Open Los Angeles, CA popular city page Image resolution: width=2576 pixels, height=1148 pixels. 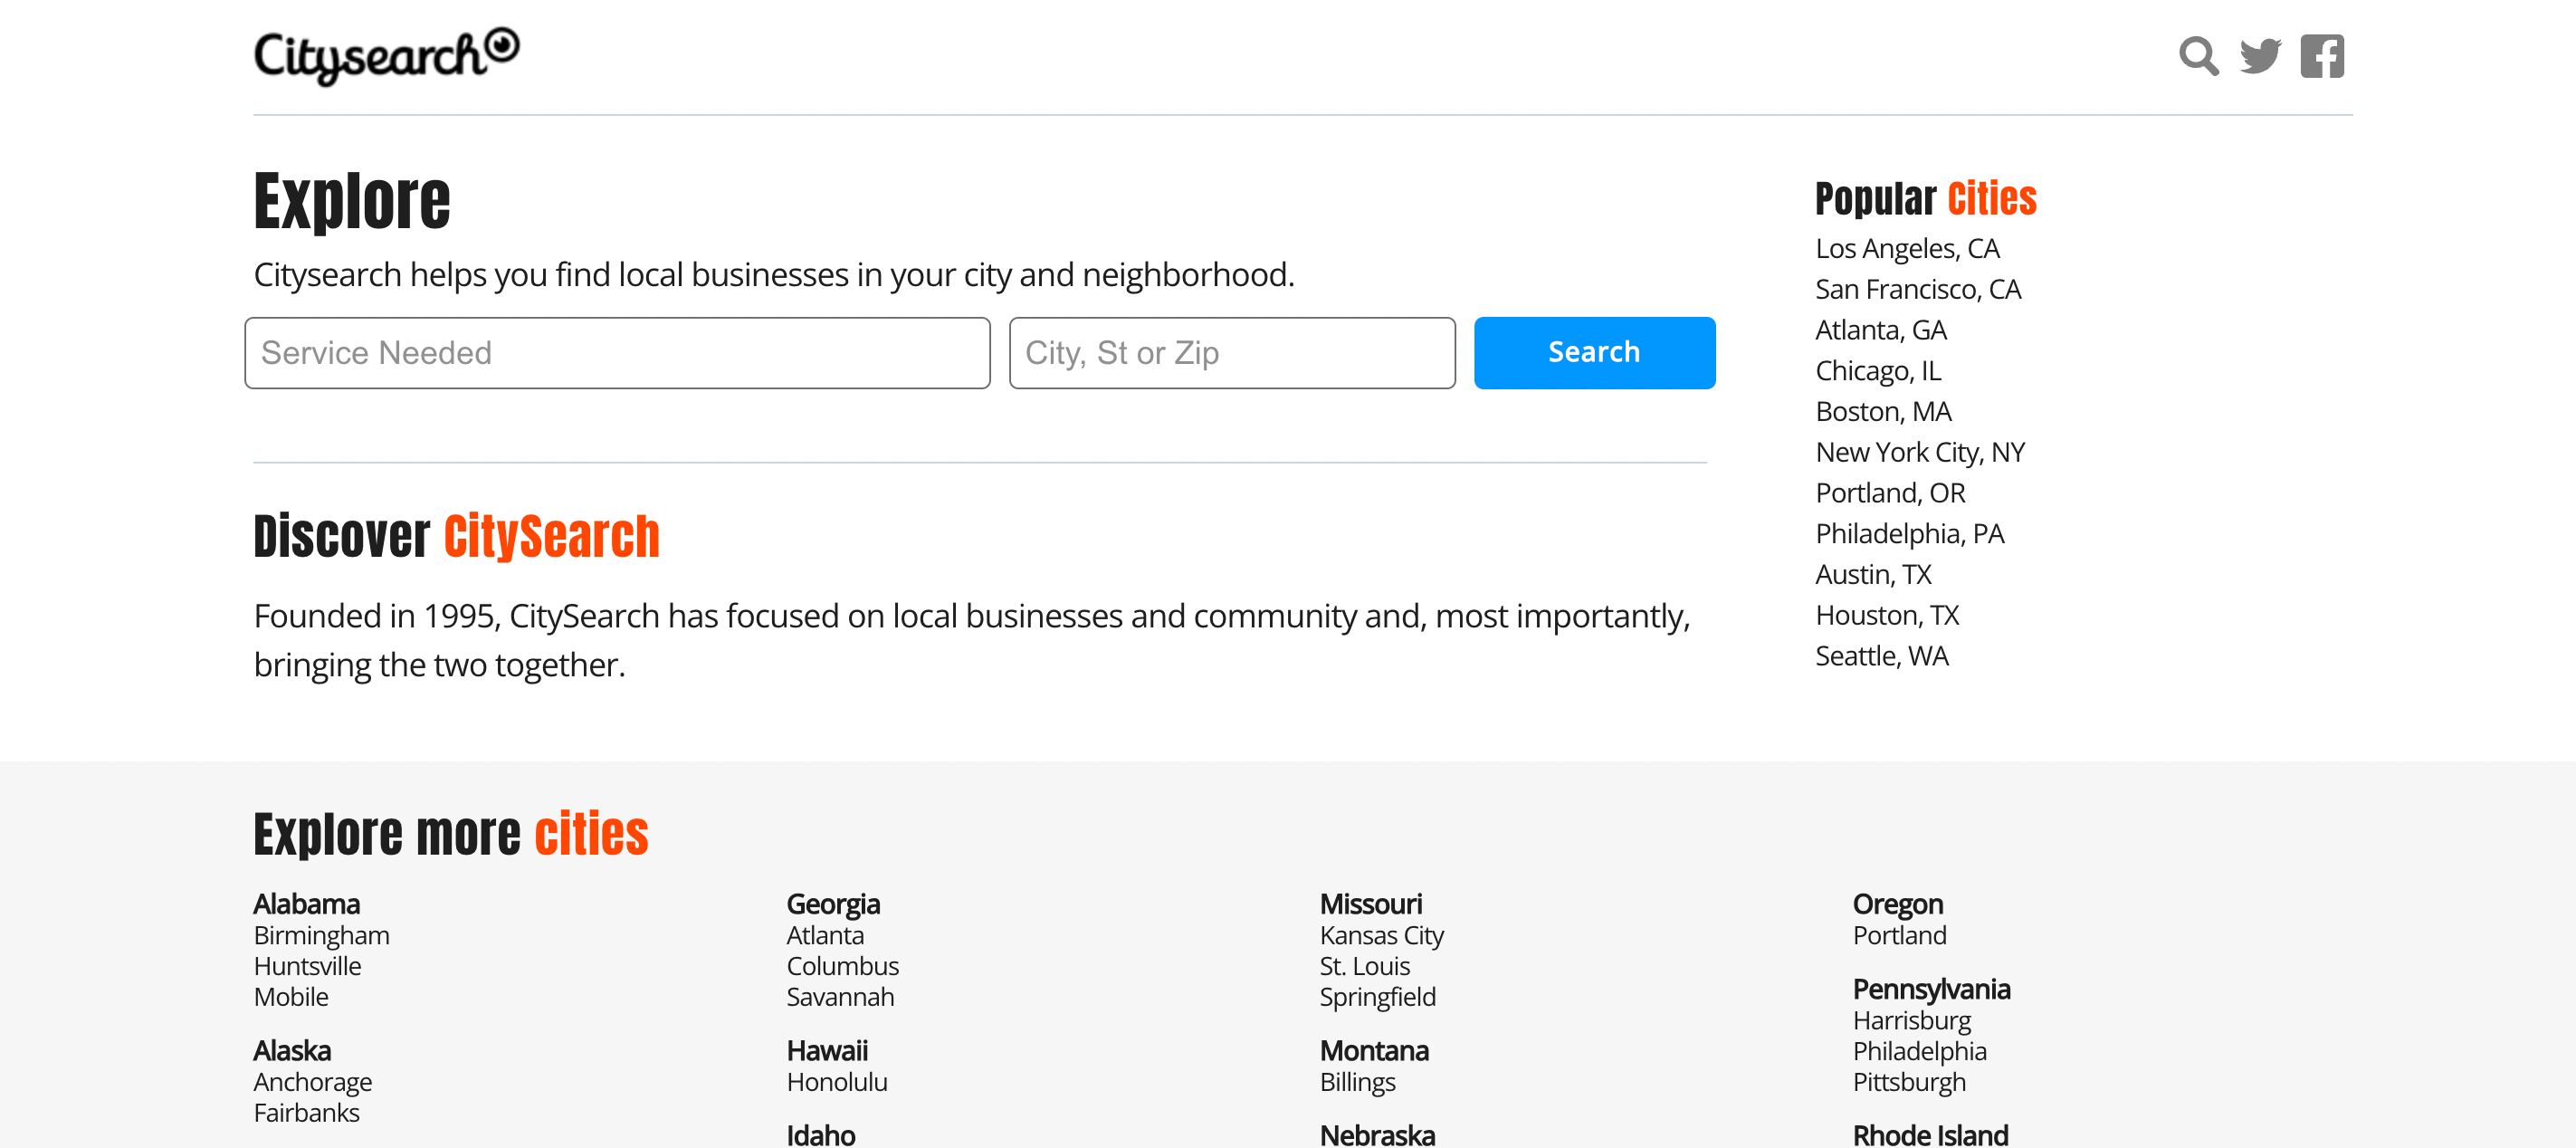point(1906,248)
